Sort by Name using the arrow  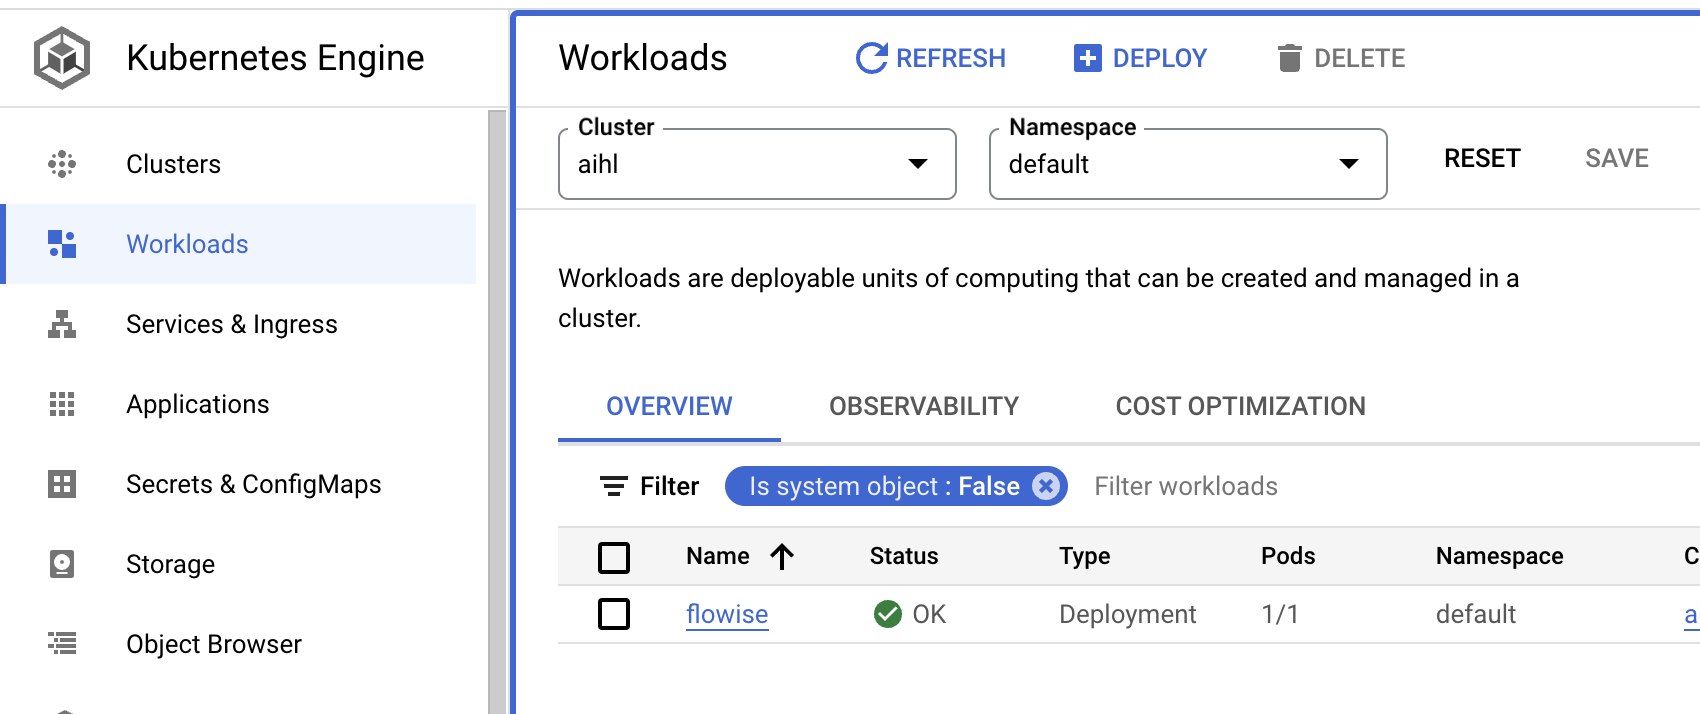tap(782, 557)
